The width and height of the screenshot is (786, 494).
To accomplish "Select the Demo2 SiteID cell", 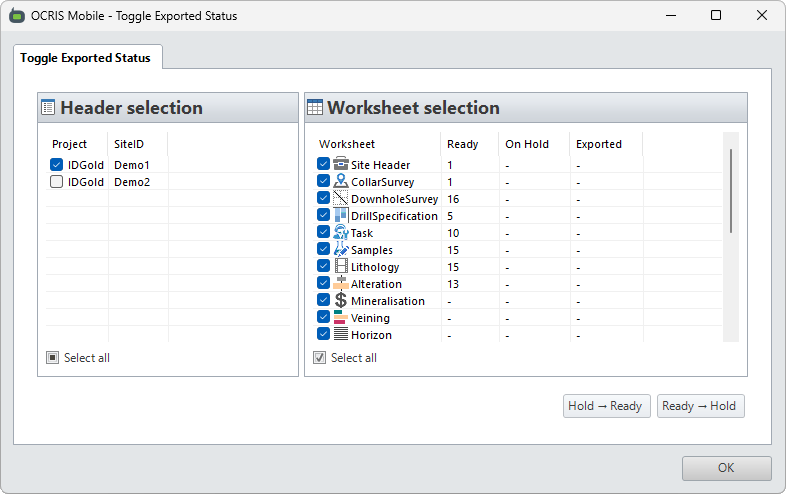I will tap(132, 182).
